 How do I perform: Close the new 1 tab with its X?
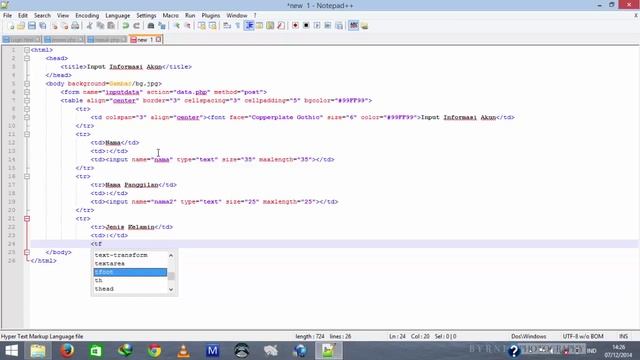point(158,40)
